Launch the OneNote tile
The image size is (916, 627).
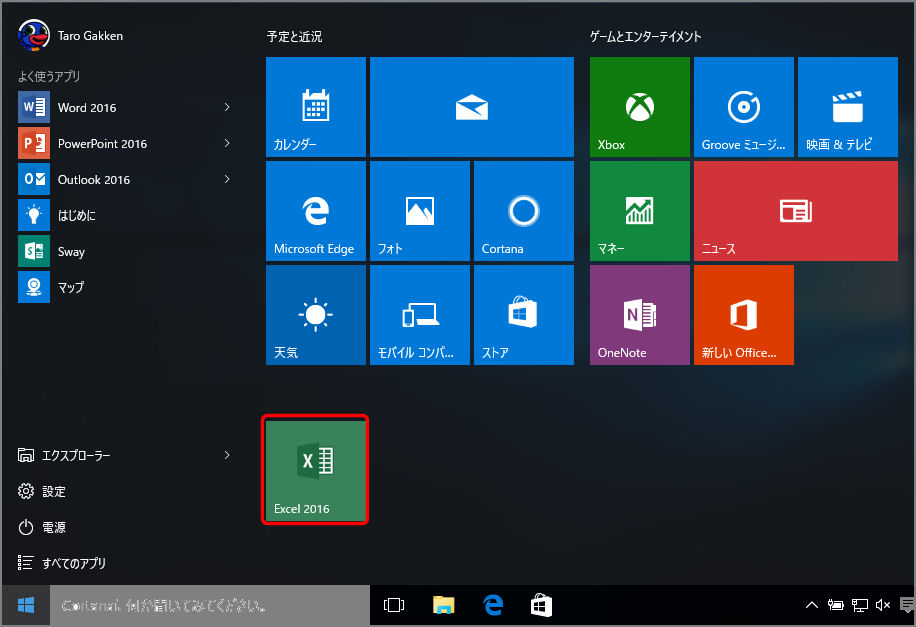[x=640, y=315]
